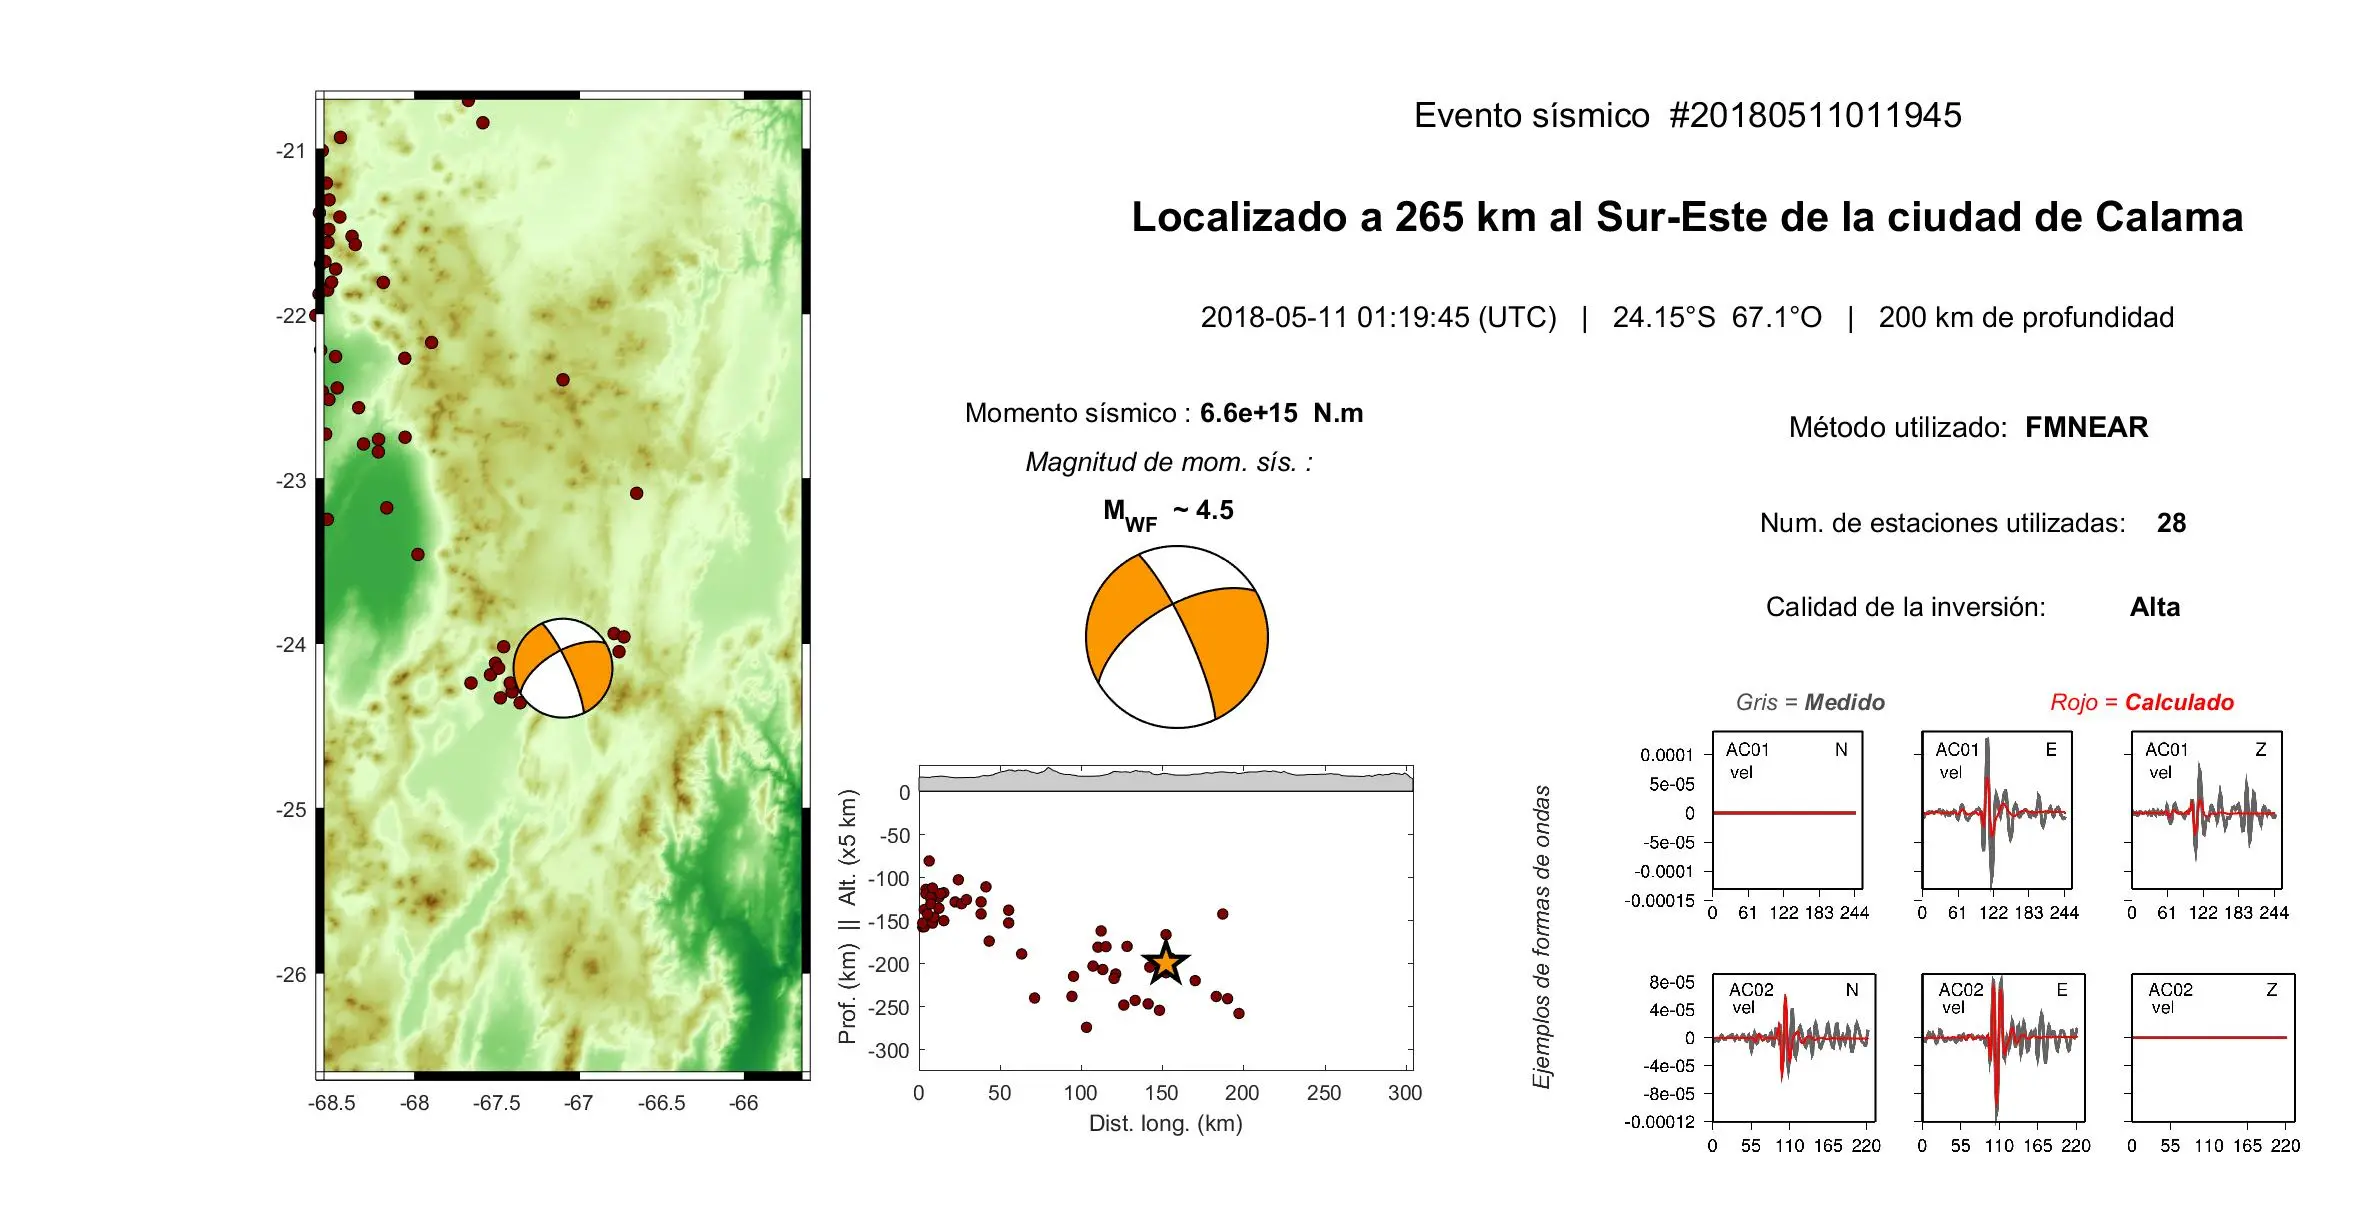Click the AC02 N waveform panel
Screen dimensions: 2378x1212
[1794, 1047]
